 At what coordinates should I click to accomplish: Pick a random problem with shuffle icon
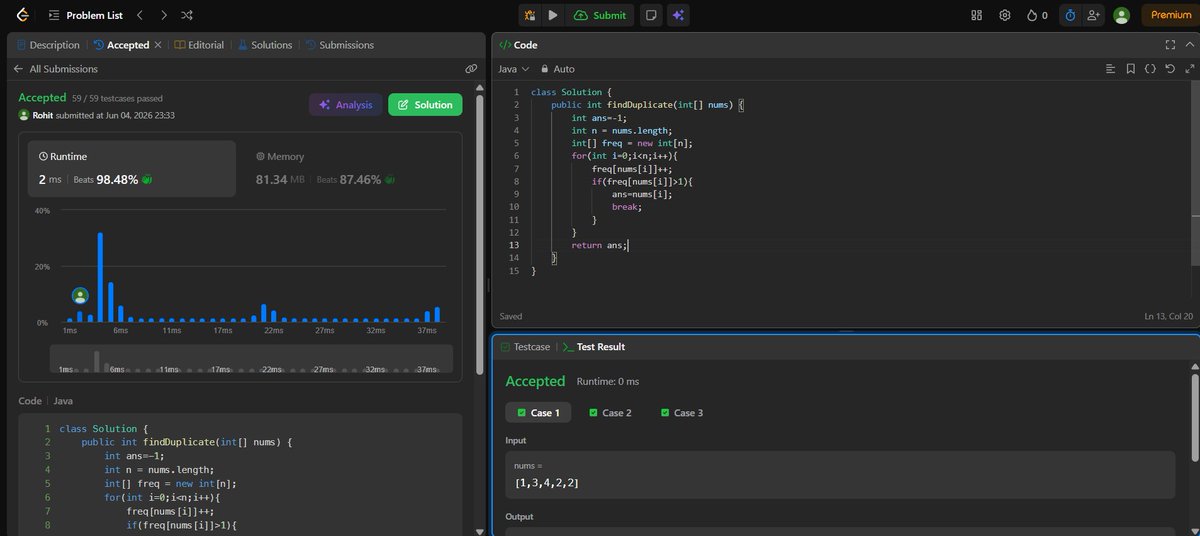189,15
